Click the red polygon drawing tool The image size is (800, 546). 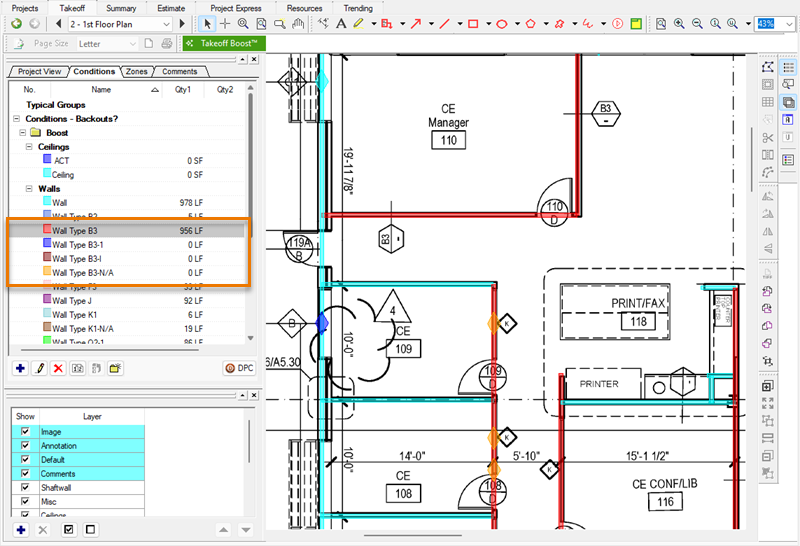tap(530, 23)
